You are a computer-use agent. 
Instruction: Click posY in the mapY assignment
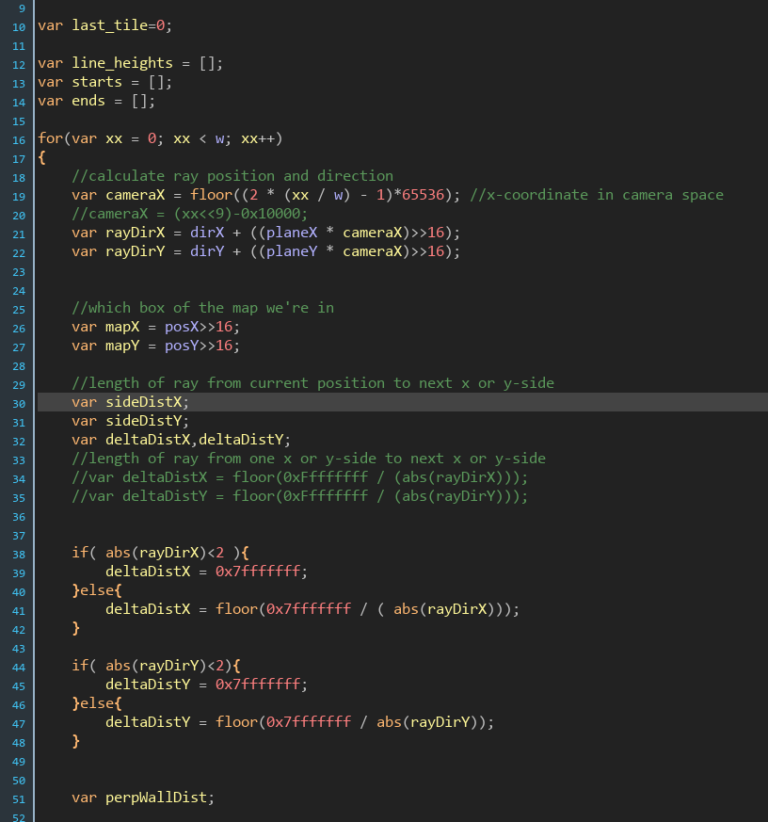[x=181, y=346]
